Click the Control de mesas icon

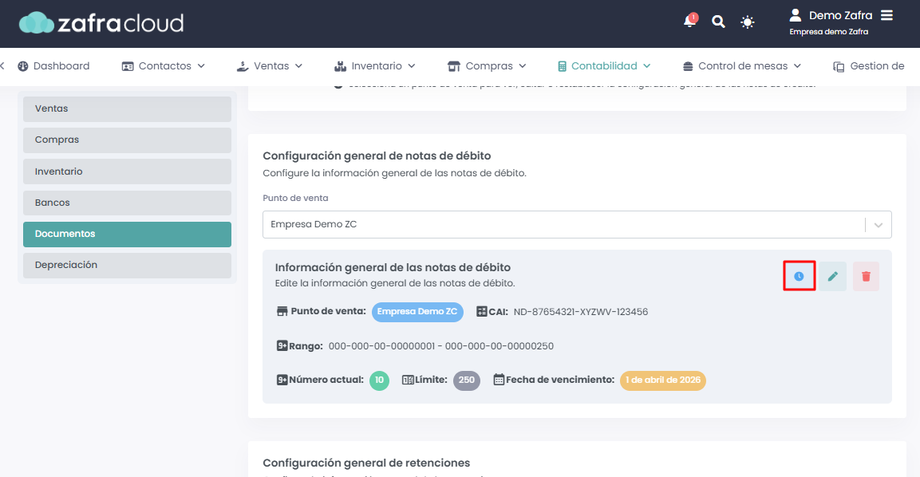[x=688, y=66]
